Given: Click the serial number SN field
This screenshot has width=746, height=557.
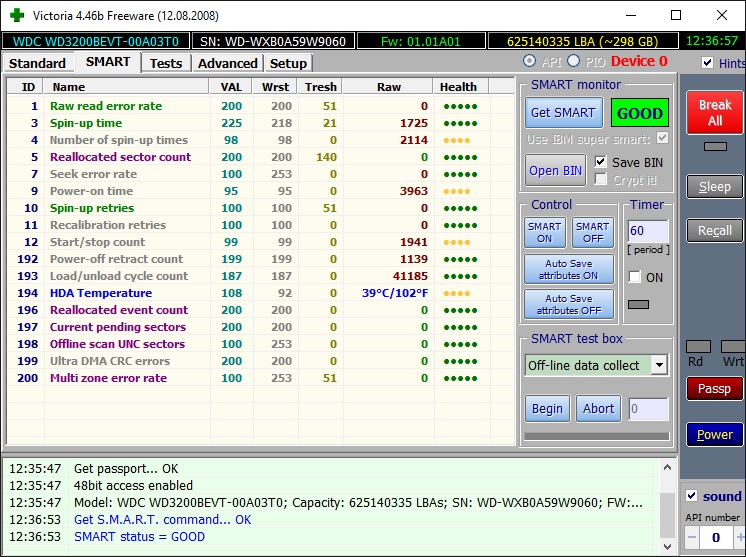Looking at the screenshot, I should [x=273, y=41].
